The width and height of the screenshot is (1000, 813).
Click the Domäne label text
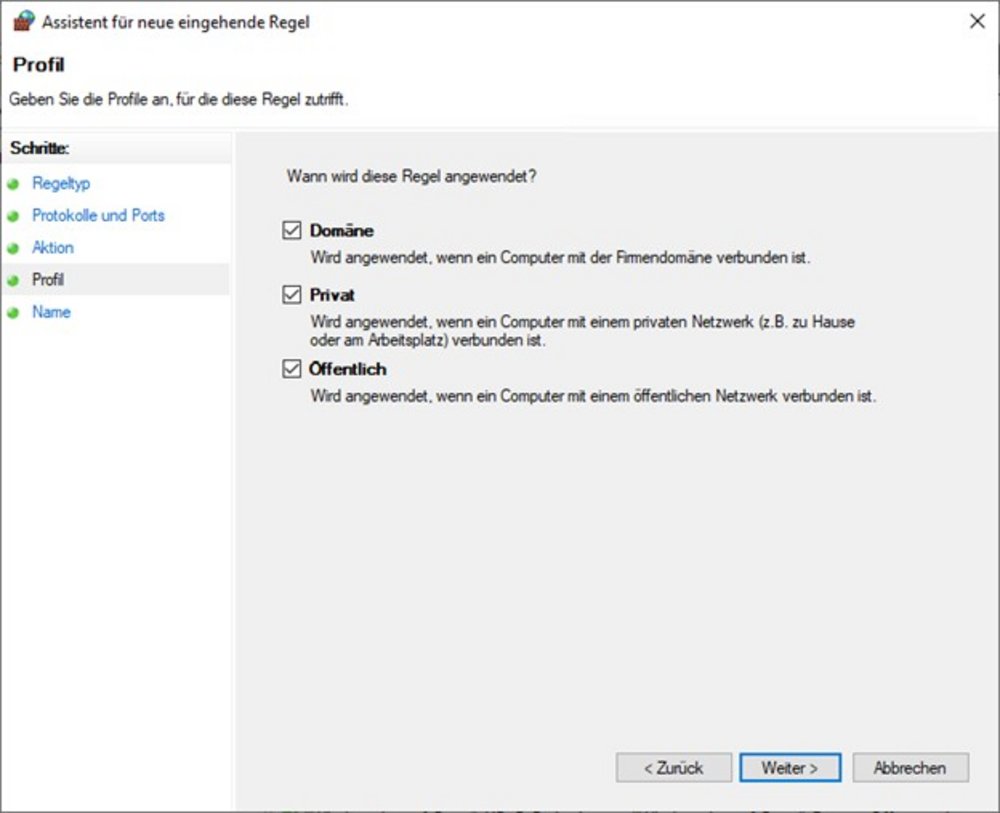tap(342, 230)
